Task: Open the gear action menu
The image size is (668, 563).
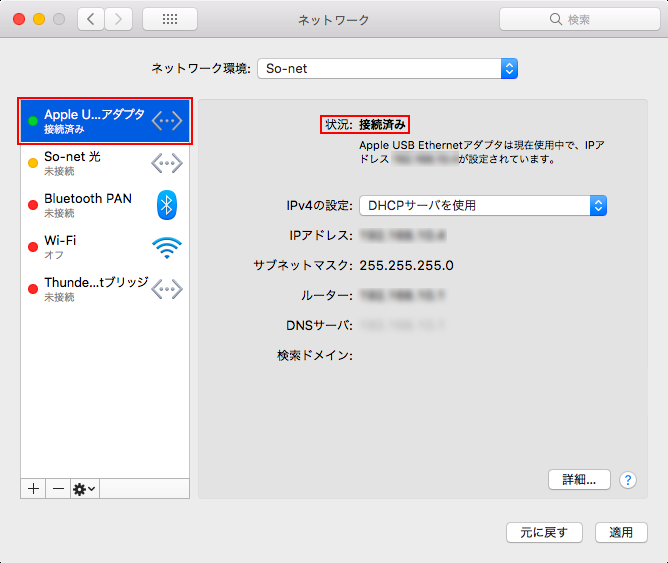Action: (84, 488)
